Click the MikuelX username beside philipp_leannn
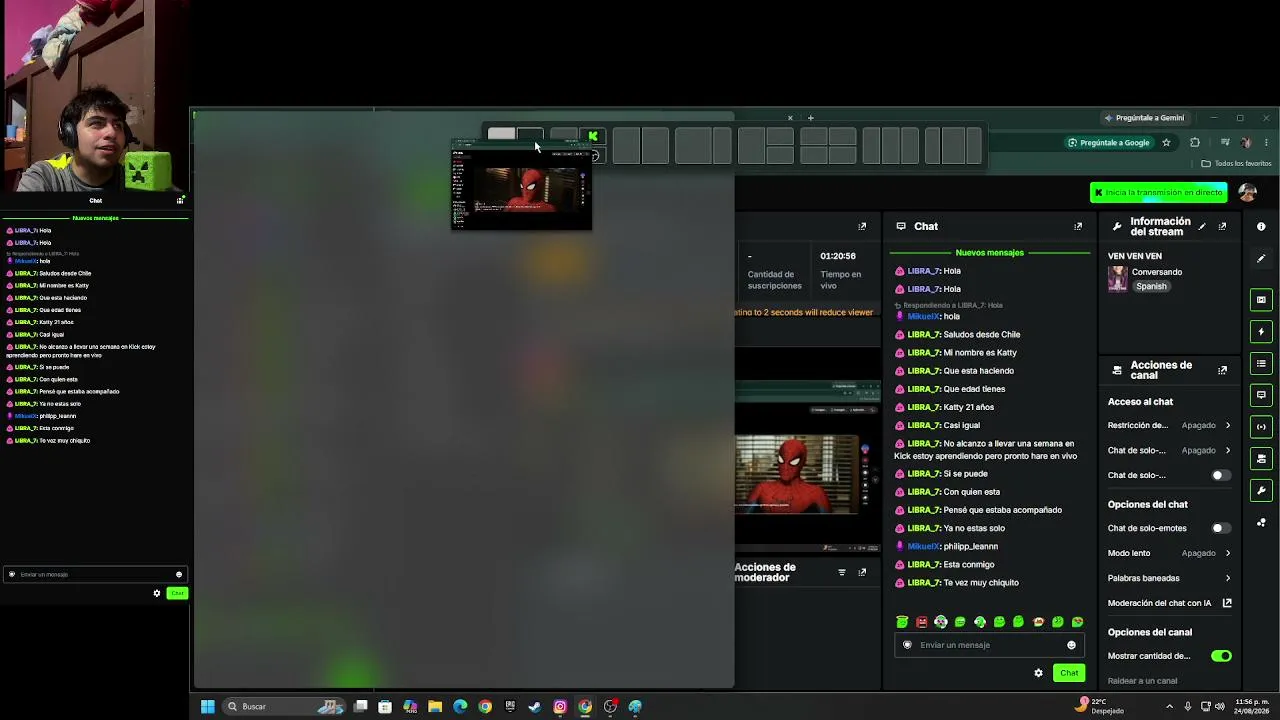This screenshot has height=720, width=1280. (924, 547)
